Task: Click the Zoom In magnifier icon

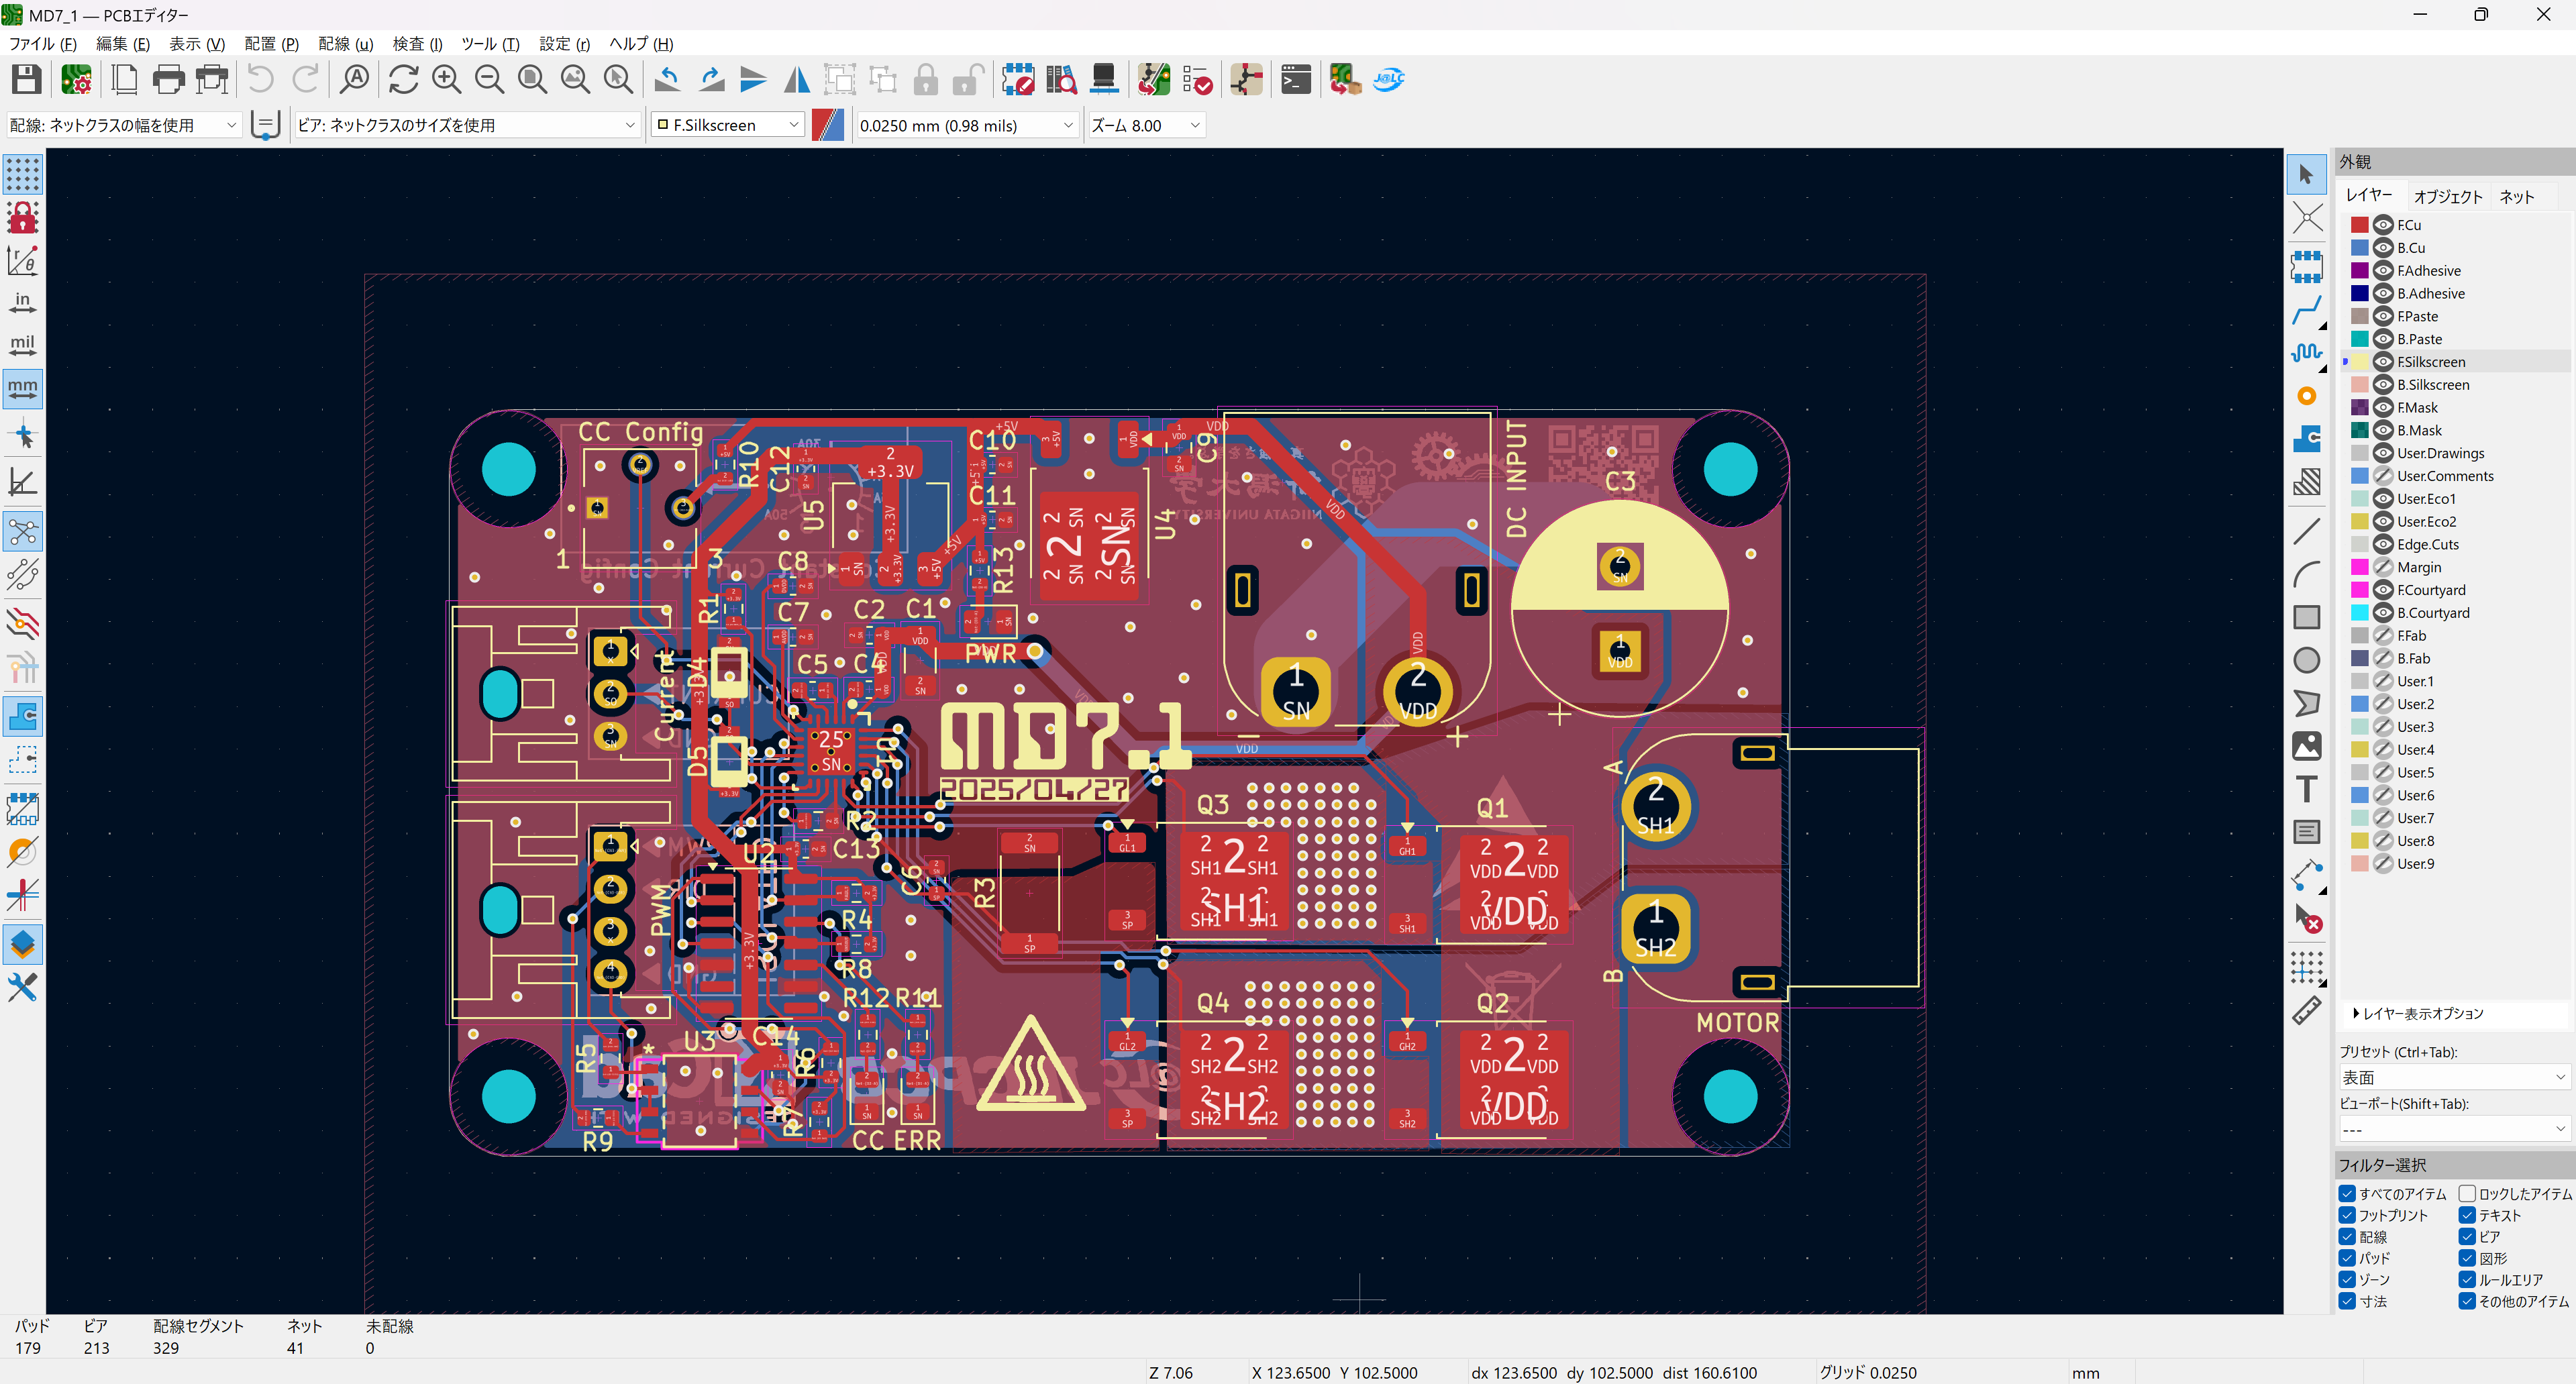Action: 446,79
